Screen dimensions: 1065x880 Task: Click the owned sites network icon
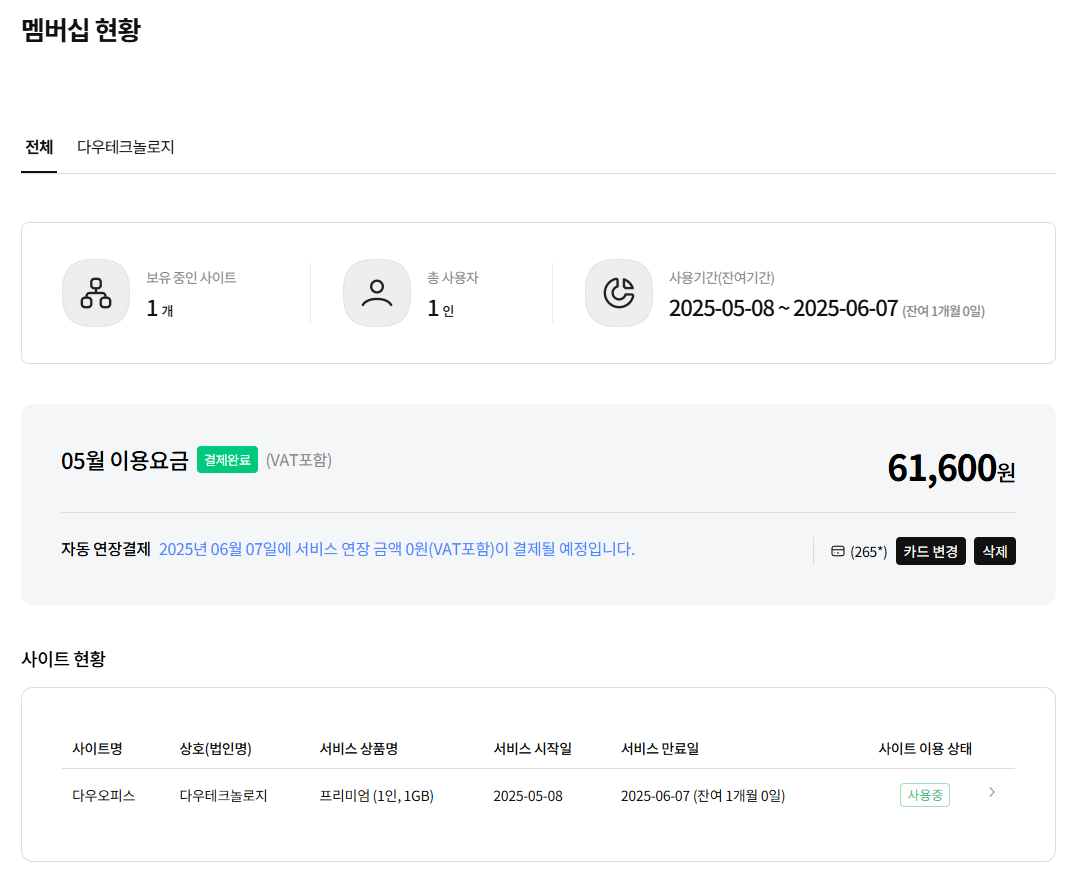click(96, 293)
